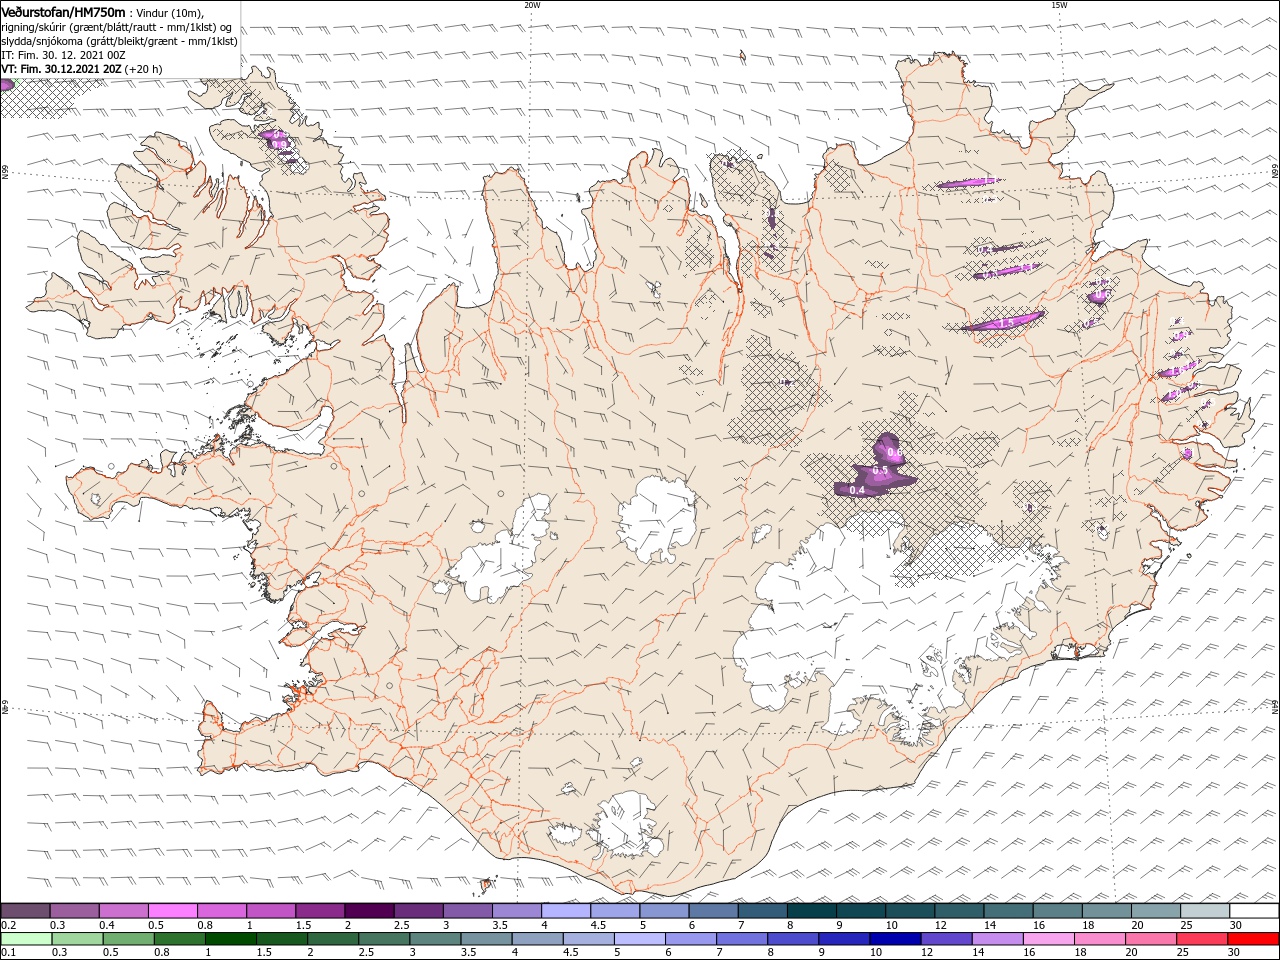Select the 6–7 slate blue snow swatch
Image resolution: width=1280 pixels, height=960 pixels.
coord(714,911)
